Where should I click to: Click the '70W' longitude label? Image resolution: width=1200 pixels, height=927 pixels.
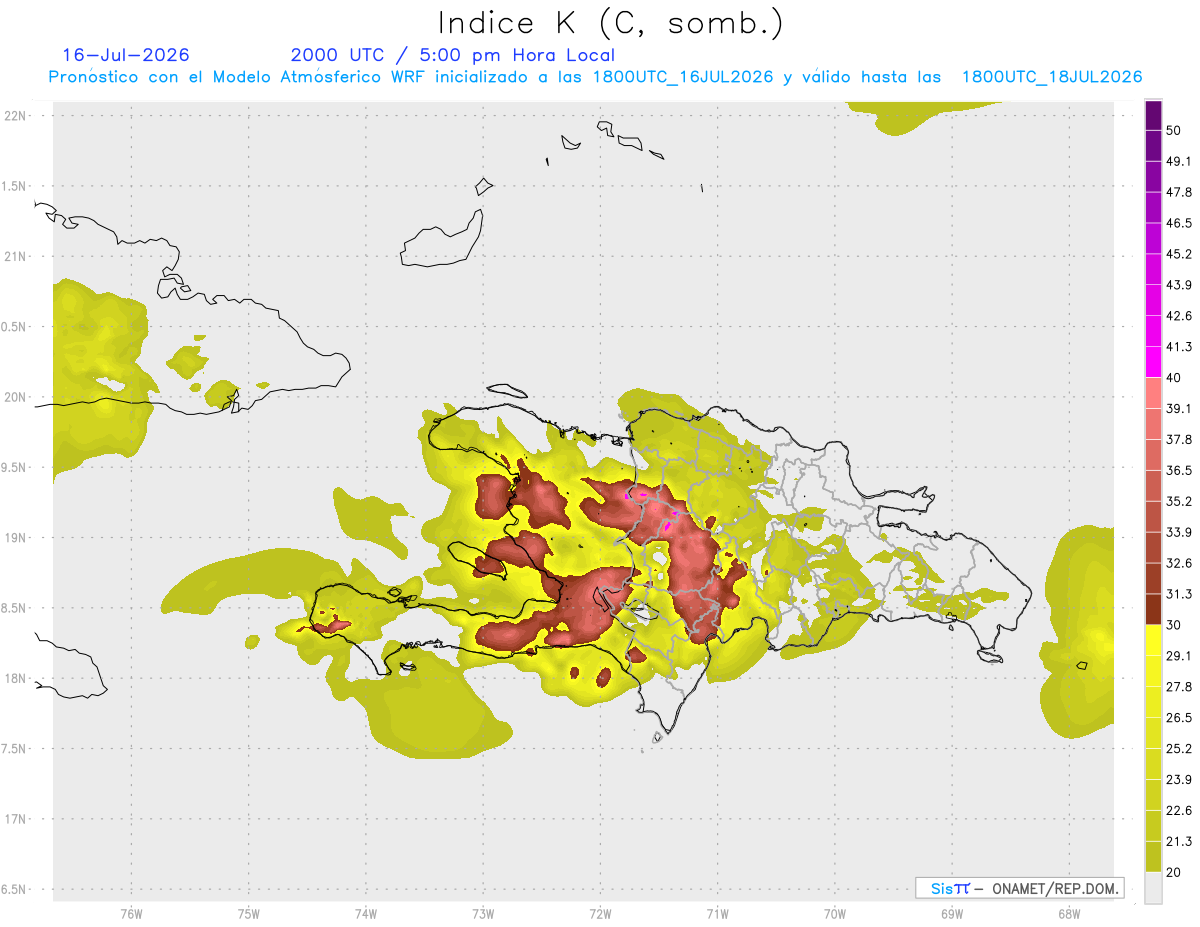pyautogui.click(x=835, y=914)
